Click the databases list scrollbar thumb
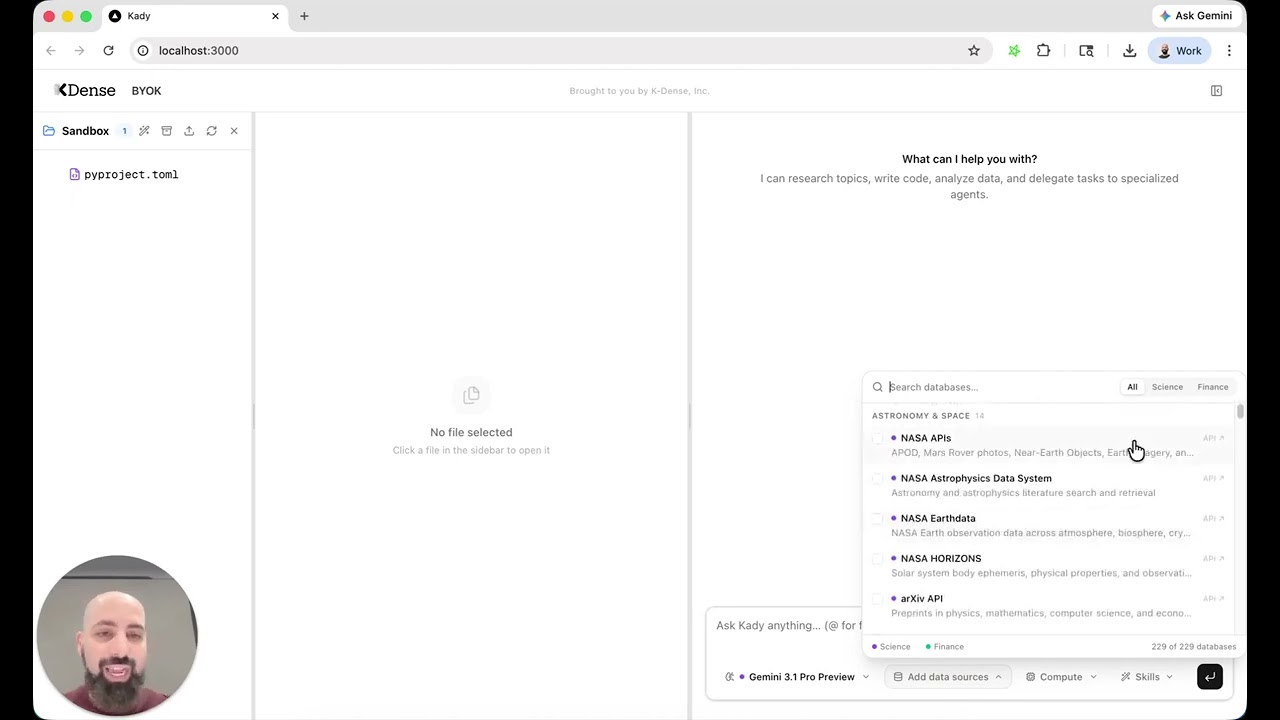Viewport: 1280px width, 720px height. [x=1240, y=411]
